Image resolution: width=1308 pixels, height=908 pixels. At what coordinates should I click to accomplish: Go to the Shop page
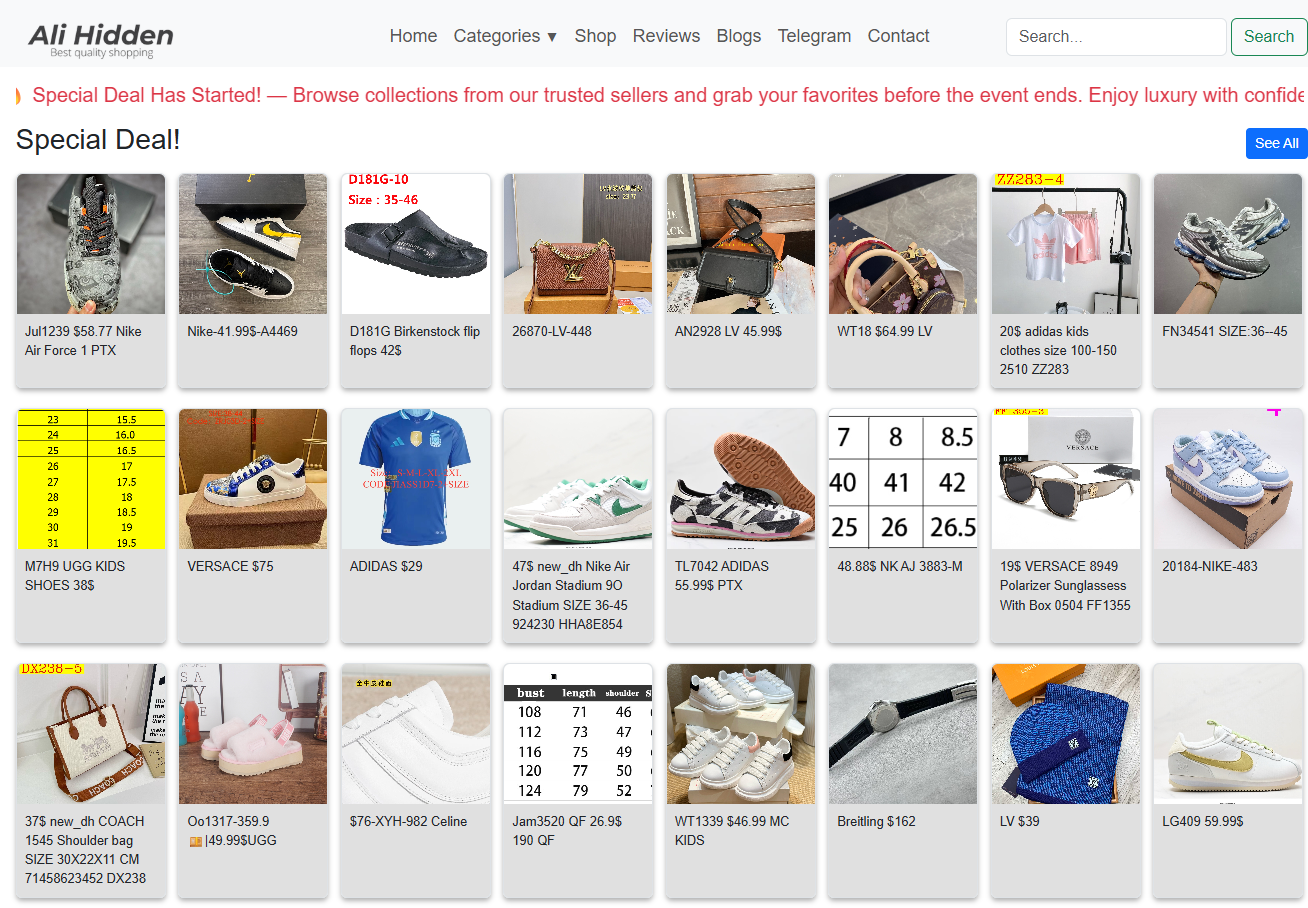(595, 36)
